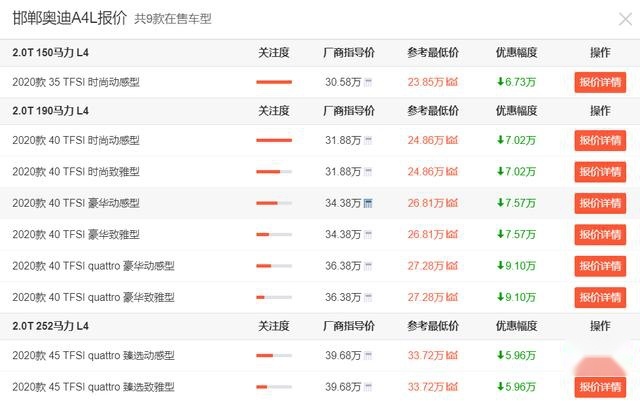Open 2020款 45 TFSI quattro 臻选致雅型 link
Viewport: 640px width, 401px height.
click(x=93, y=387)
